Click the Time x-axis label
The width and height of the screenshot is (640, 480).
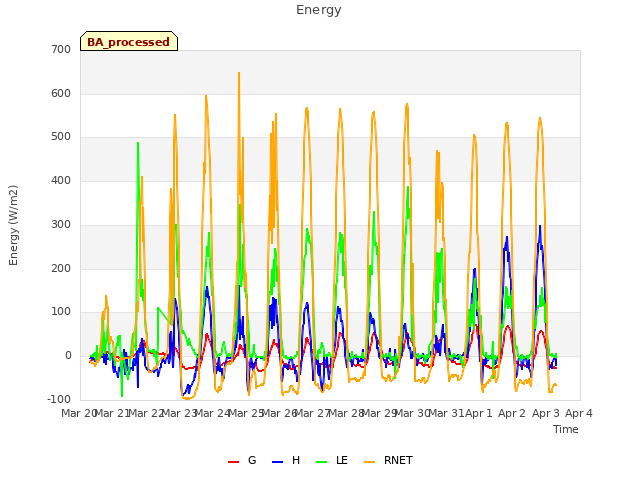pyautogui.click(x=566, y=429)
